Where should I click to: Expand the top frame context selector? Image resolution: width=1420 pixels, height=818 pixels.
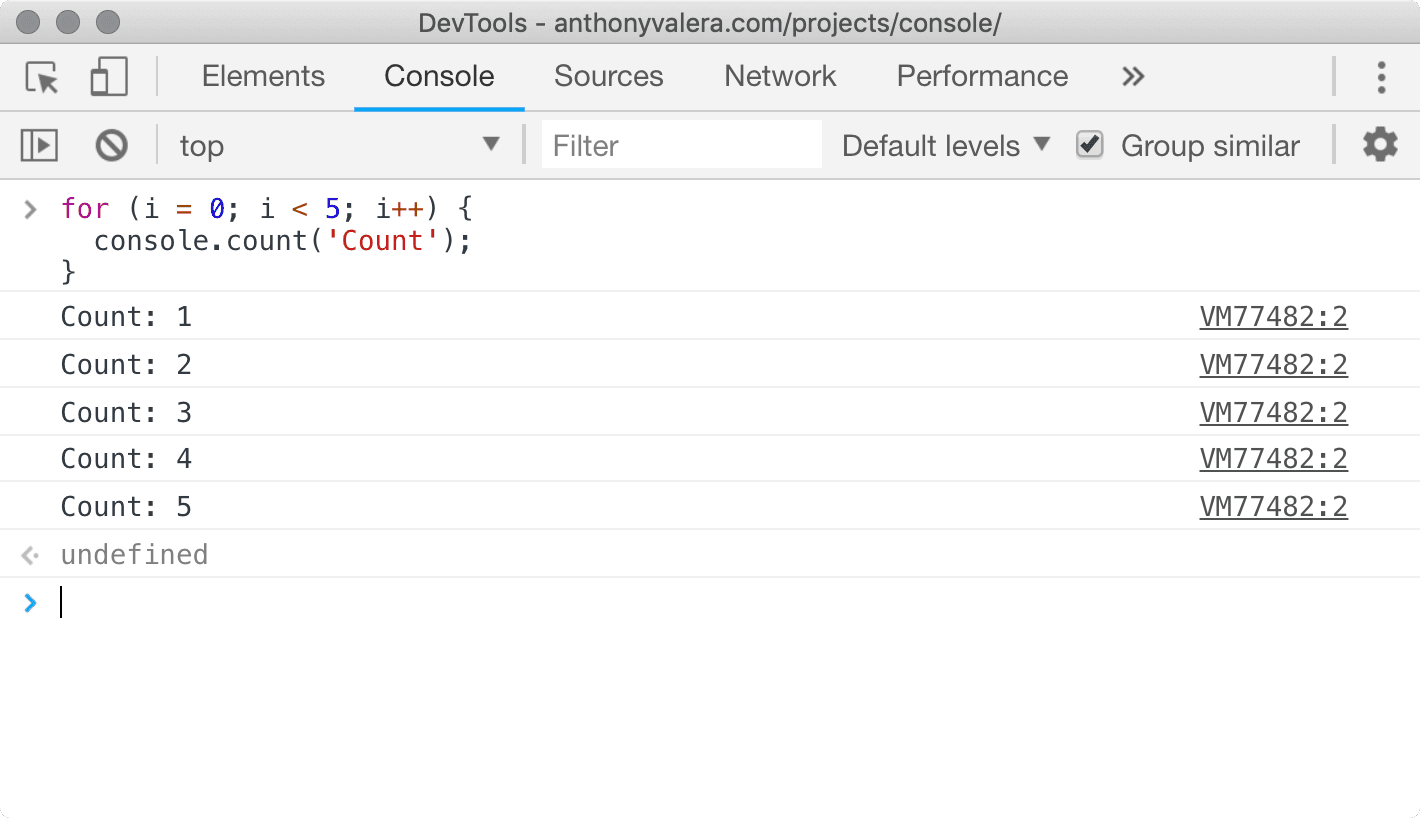pyautogui.click(x=340, y=145)
